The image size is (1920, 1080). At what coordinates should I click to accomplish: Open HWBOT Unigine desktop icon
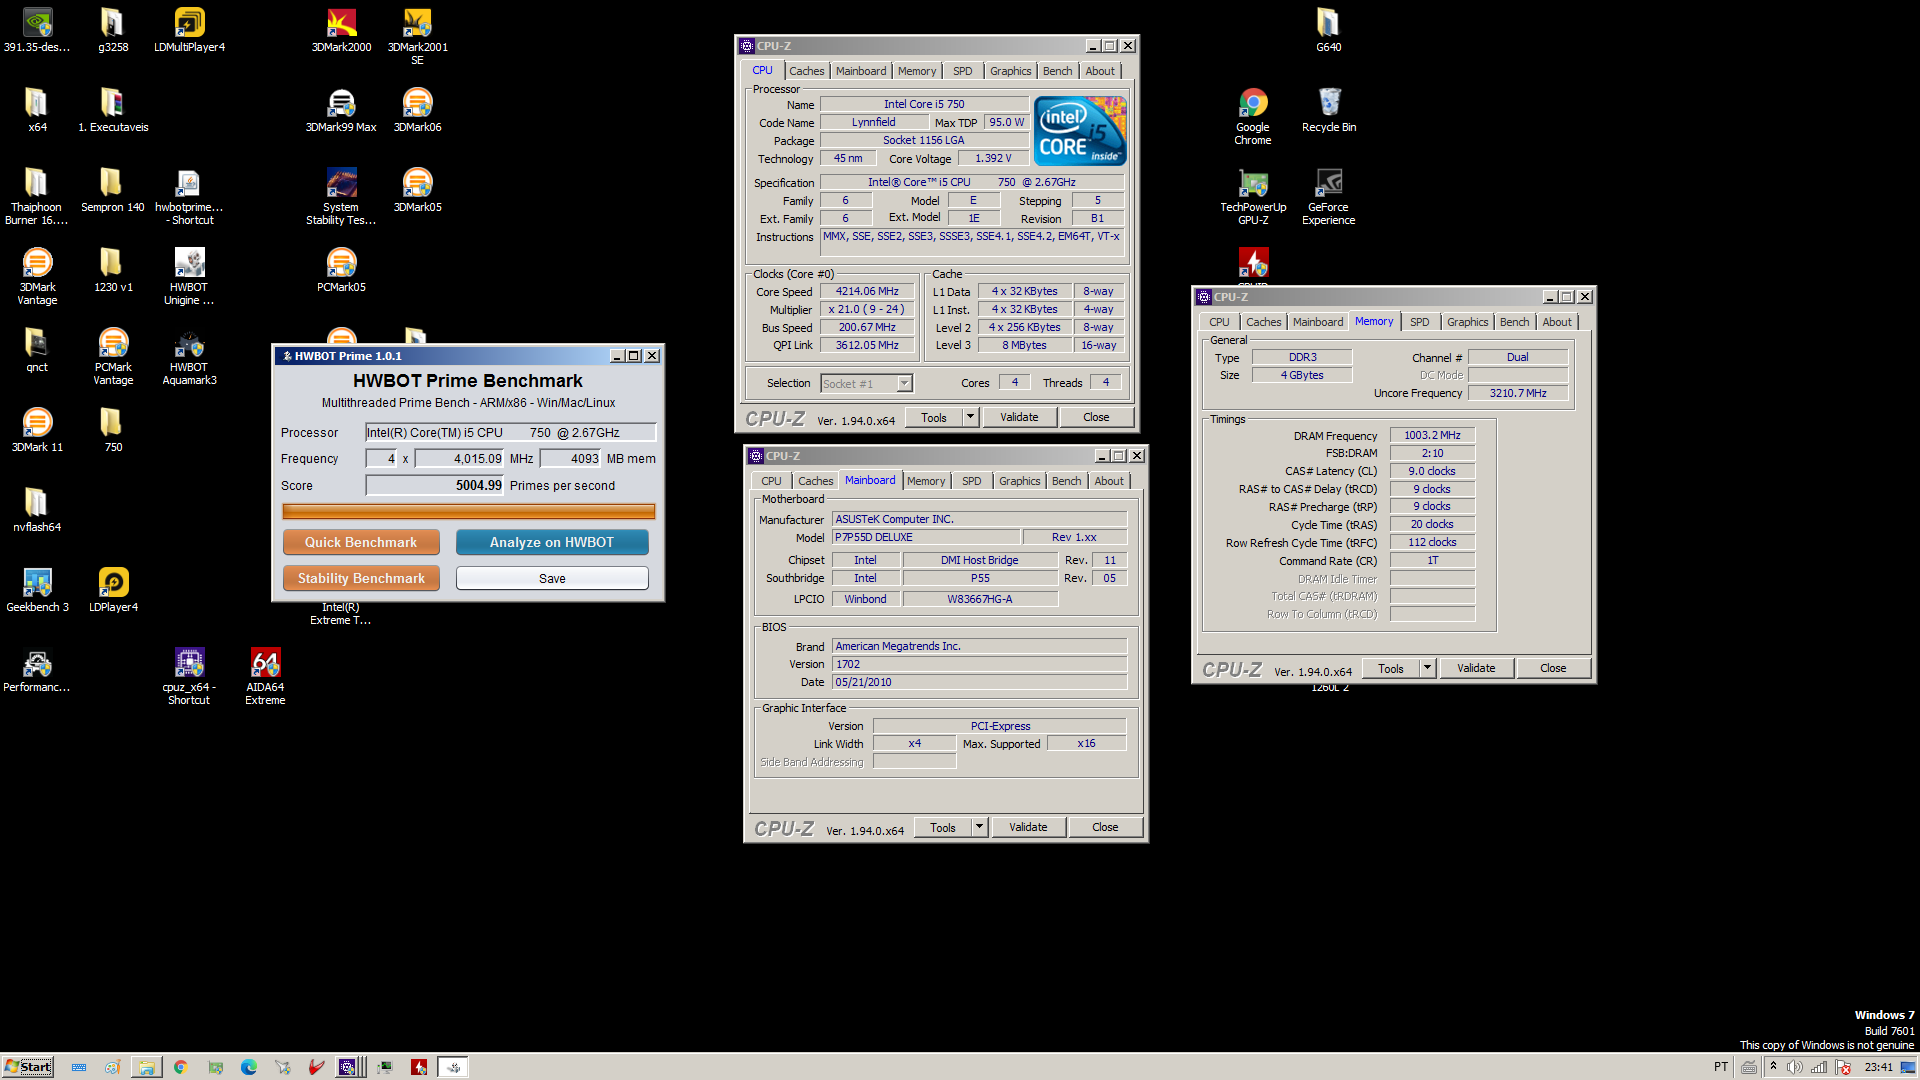pos(189,276)
